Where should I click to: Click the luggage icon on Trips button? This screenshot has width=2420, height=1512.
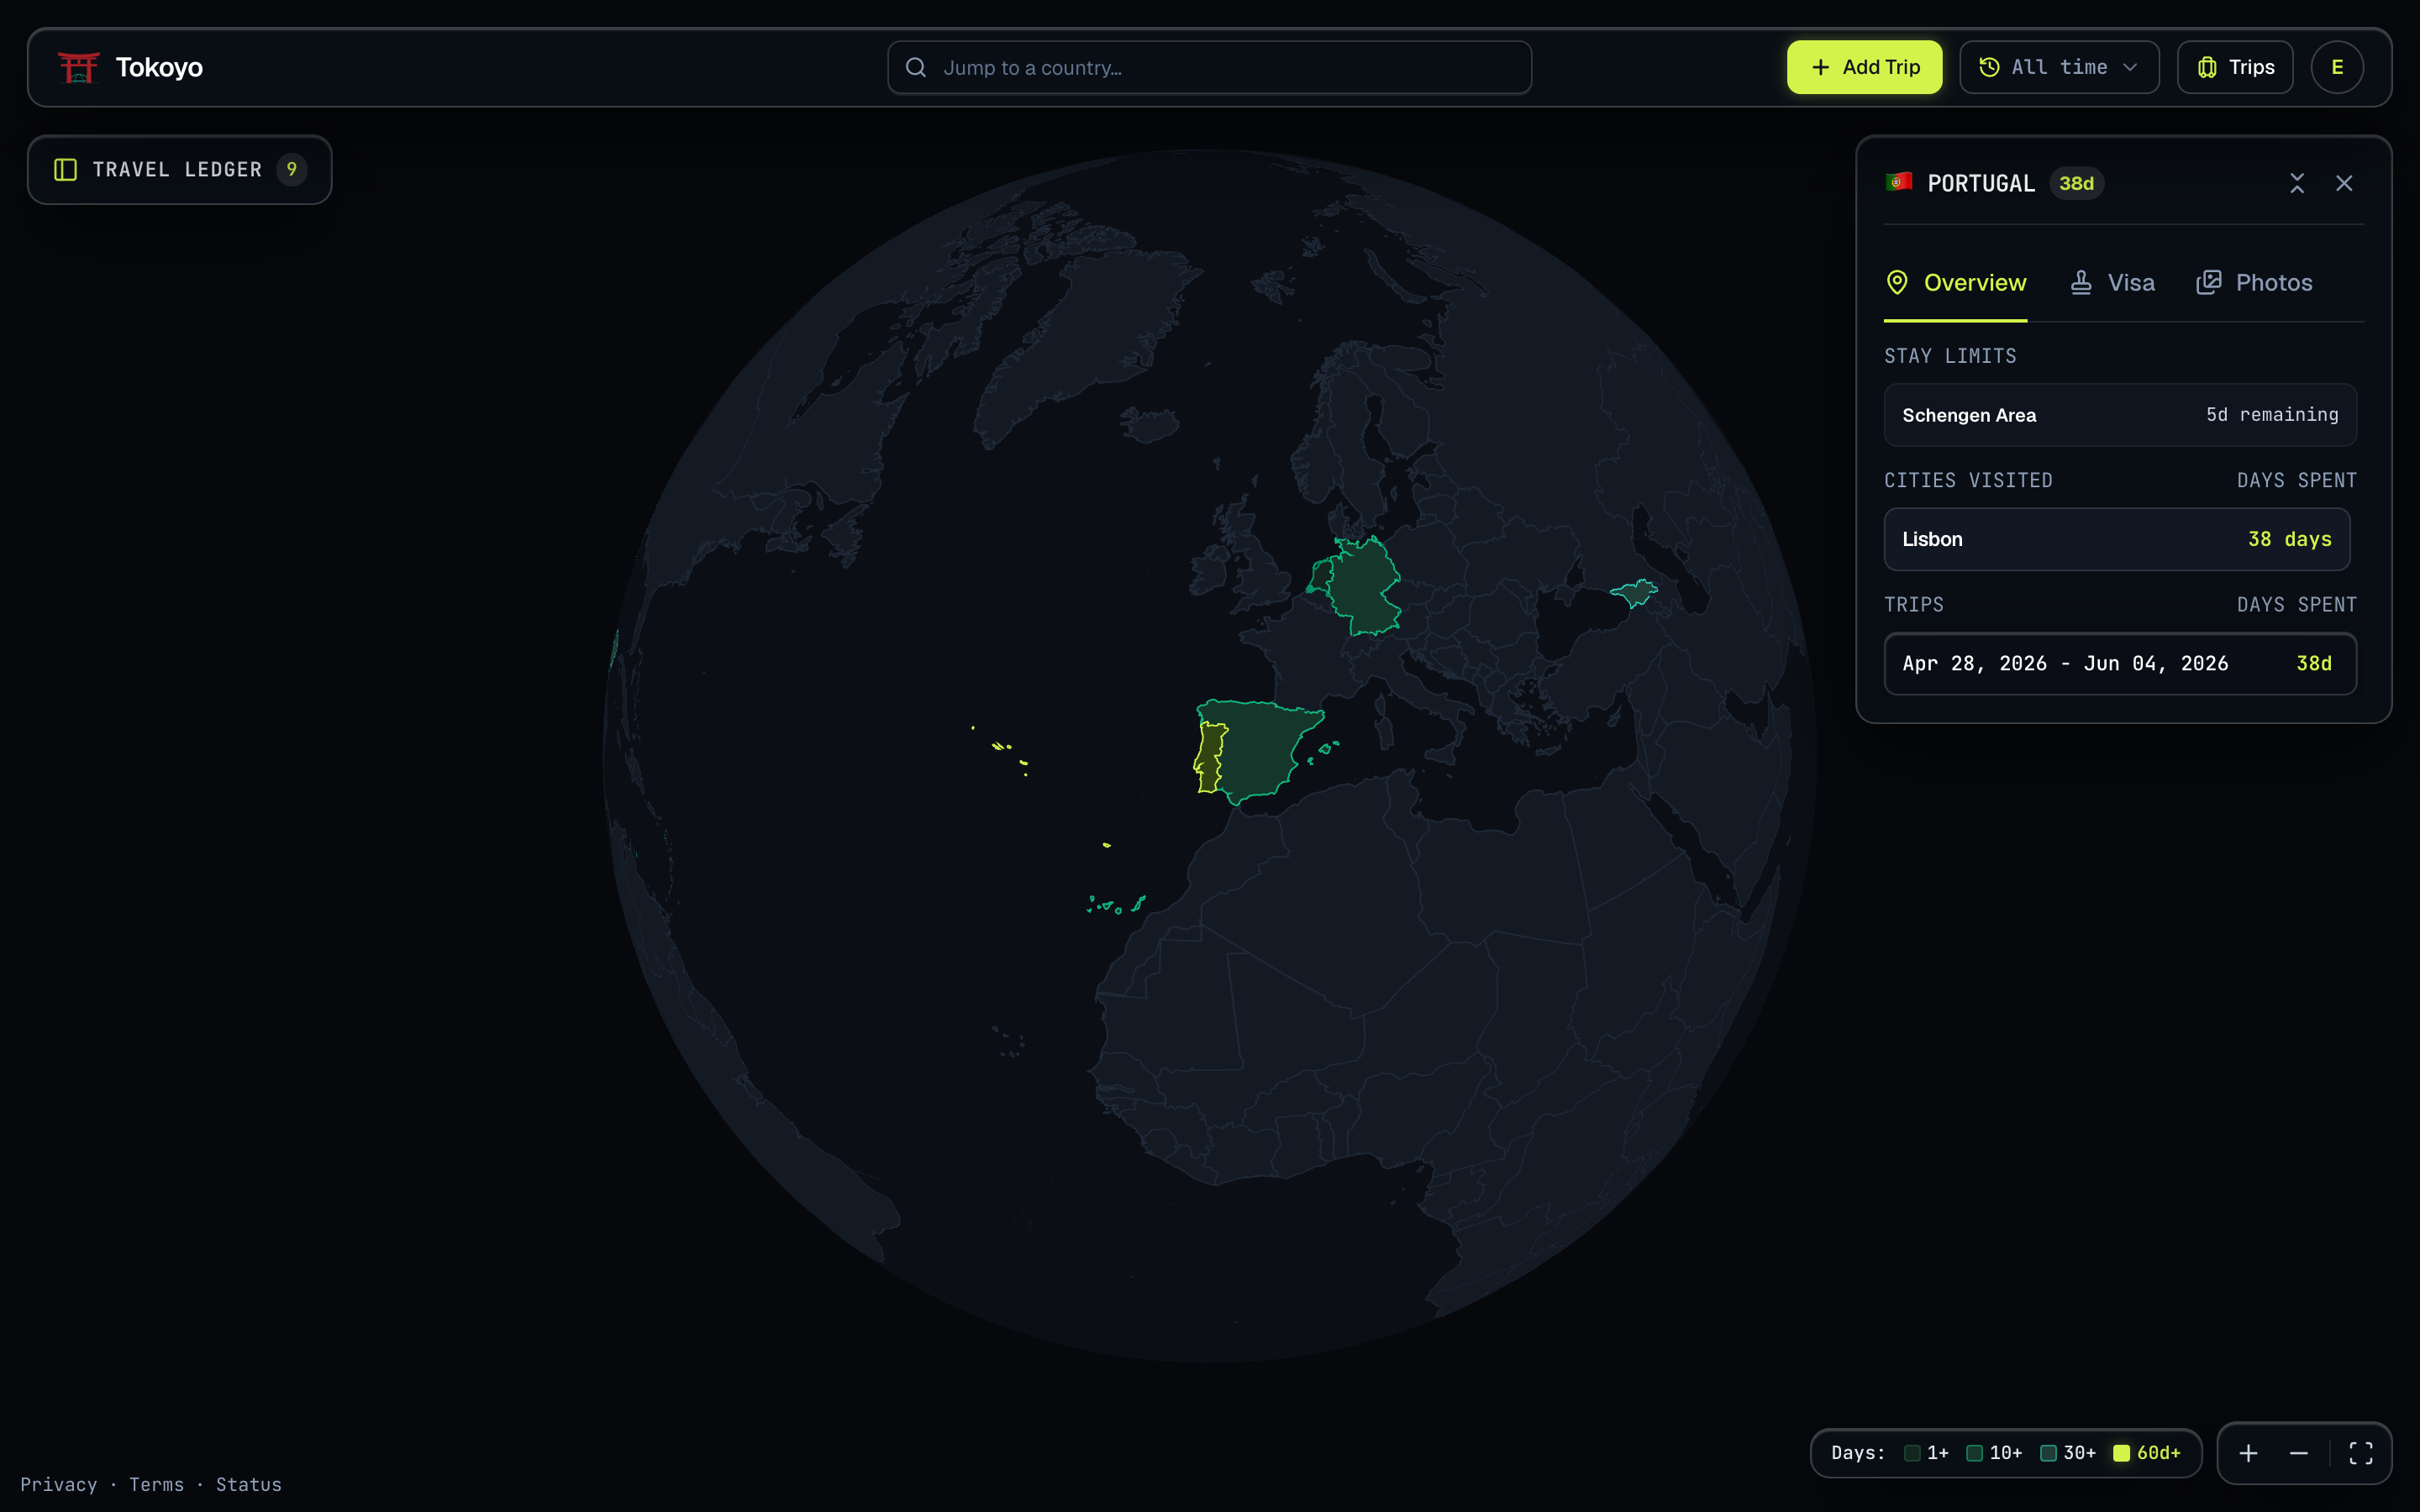coord(2206,67)
